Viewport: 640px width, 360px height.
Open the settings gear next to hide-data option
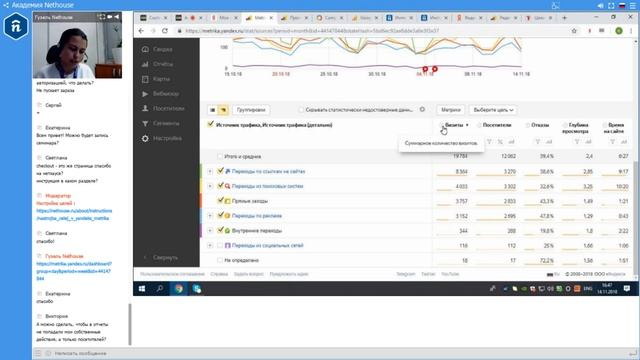click(422, 109)
